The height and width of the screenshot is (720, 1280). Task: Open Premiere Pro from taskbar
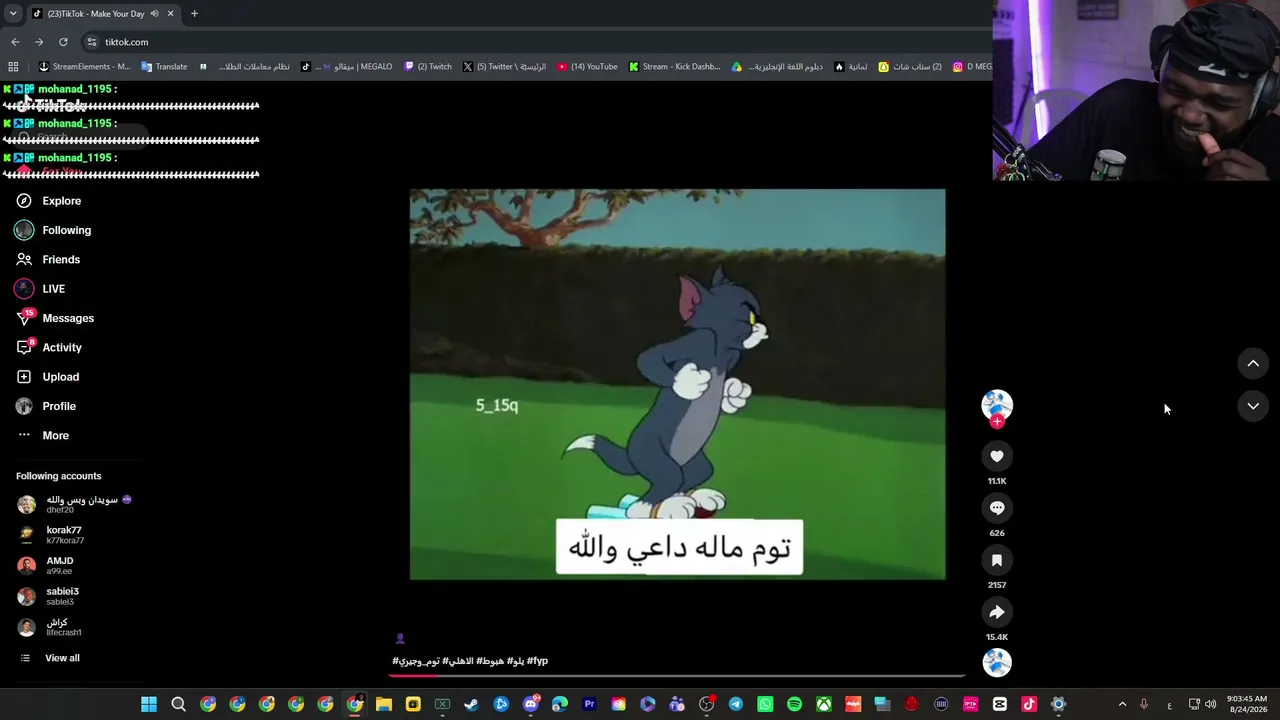click(x=589, y=704)
